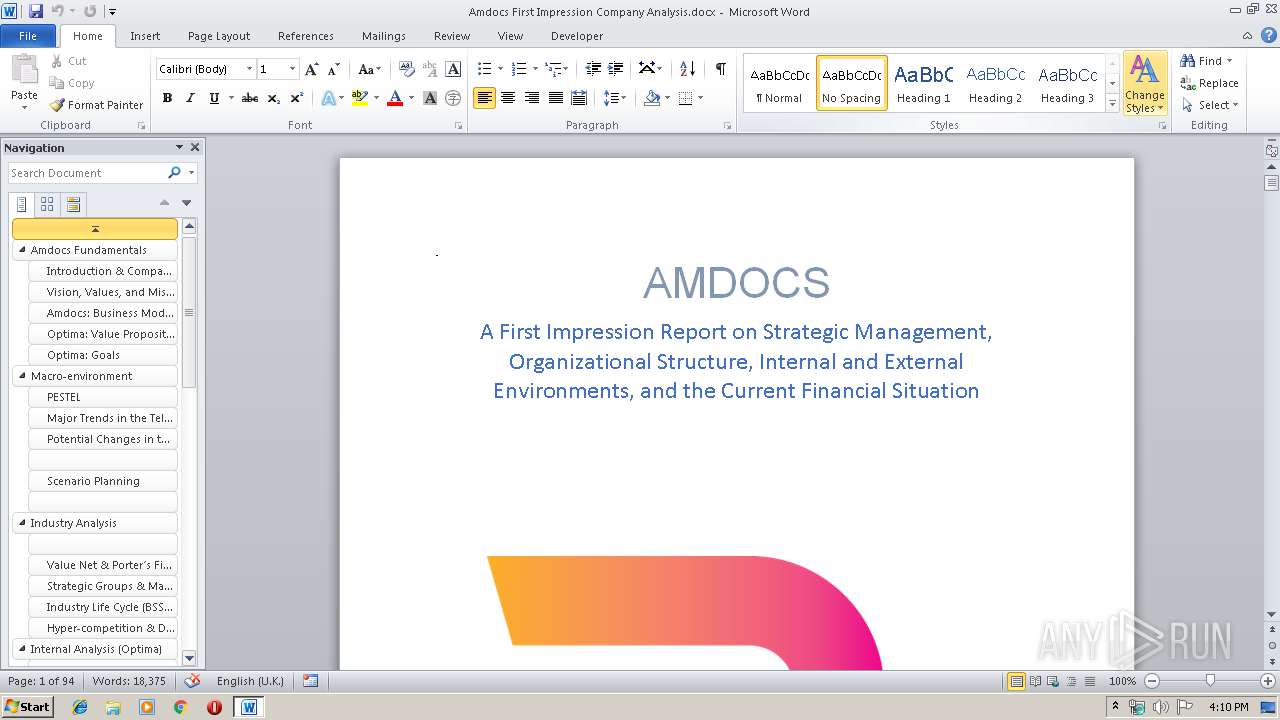Apply the Heading 1 style

pos(924,83)
